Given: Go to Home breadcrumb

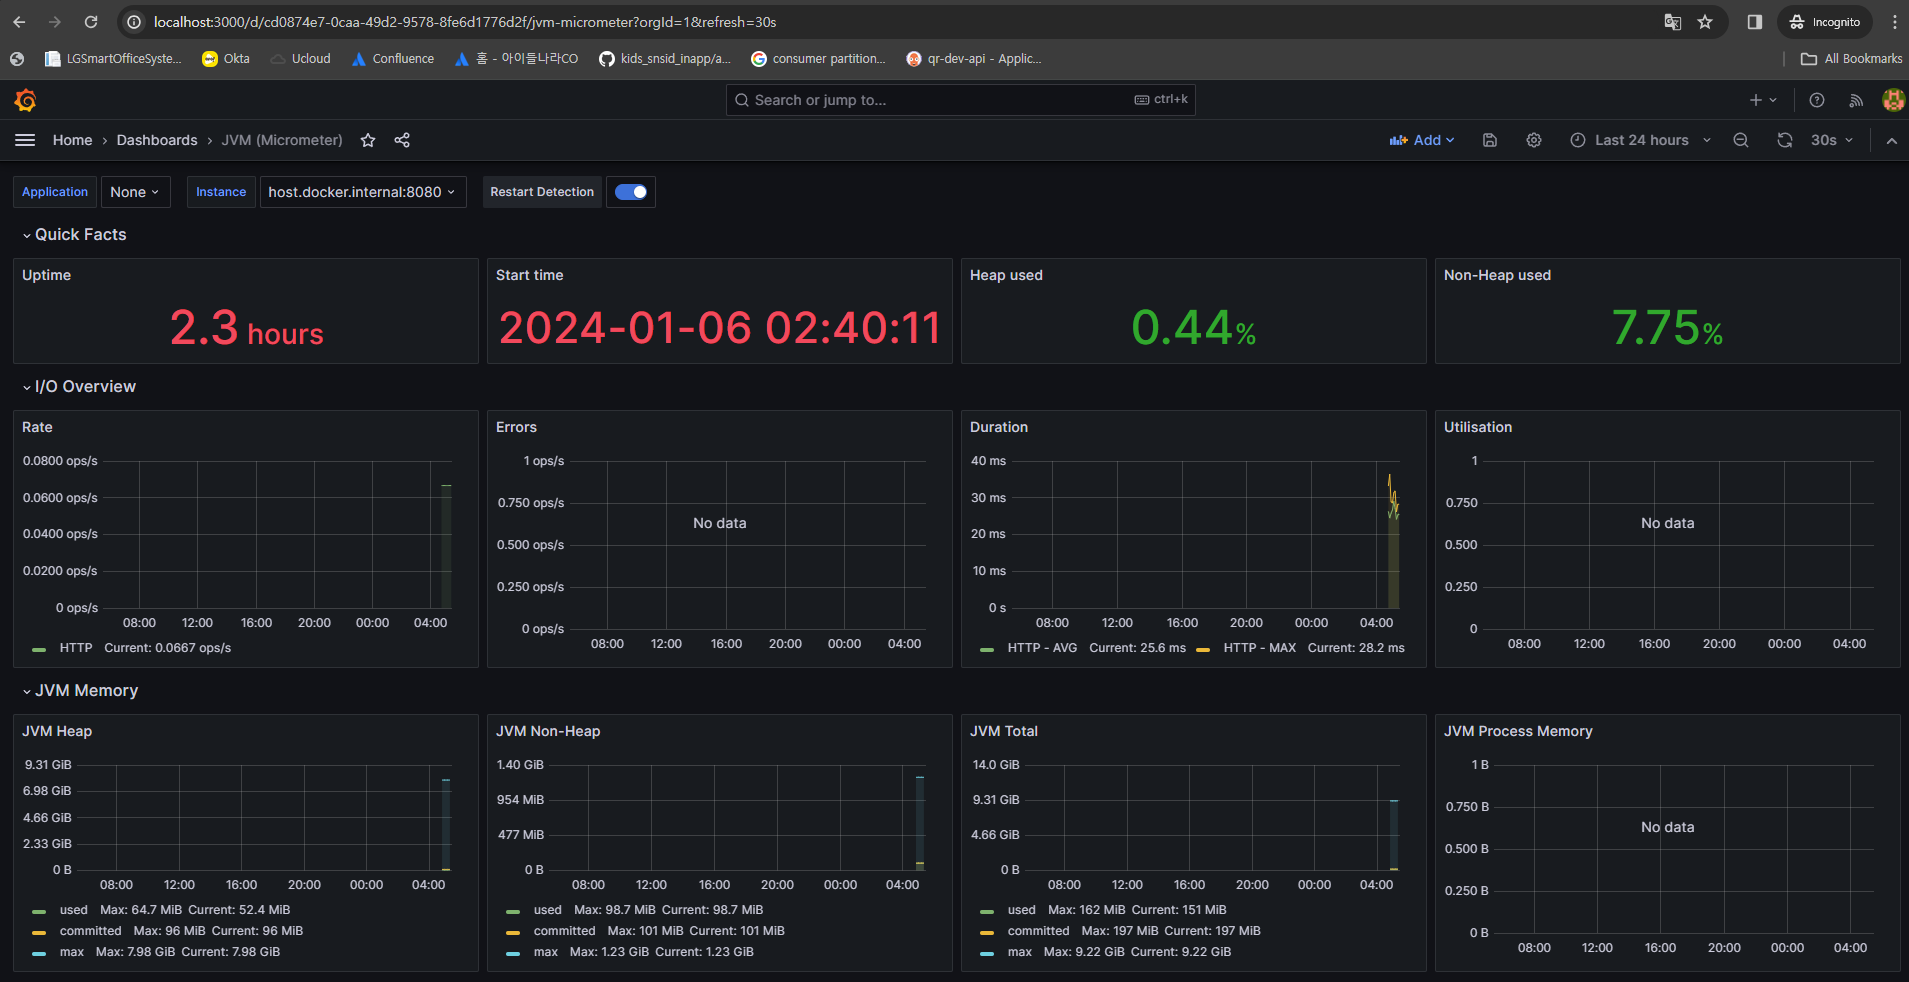Looking at the screenshot, I should click(x=72, y=140).
